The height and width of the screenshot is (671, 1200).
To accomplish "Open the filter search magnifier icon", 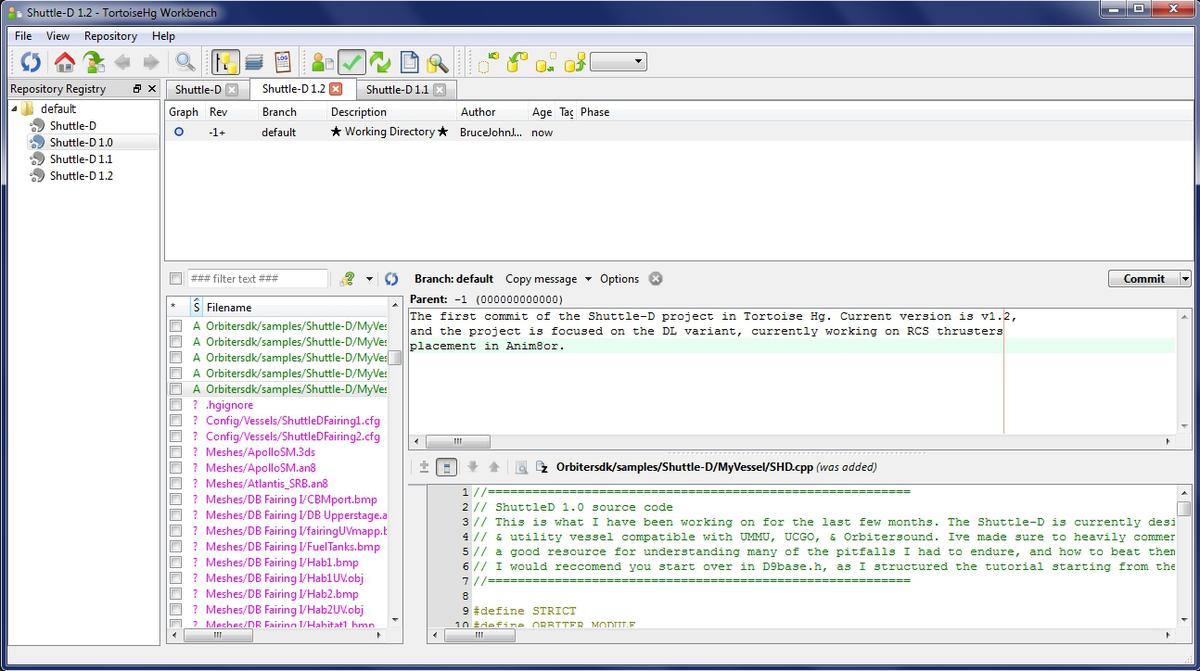I will pos(185,62).
